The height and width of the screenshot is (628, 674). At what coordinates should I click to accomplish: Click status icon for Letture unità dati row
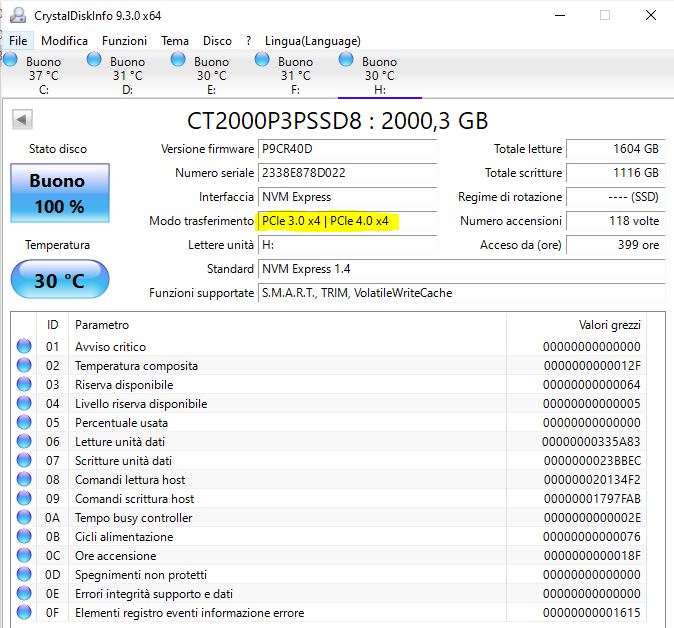(x=24, y=441)
